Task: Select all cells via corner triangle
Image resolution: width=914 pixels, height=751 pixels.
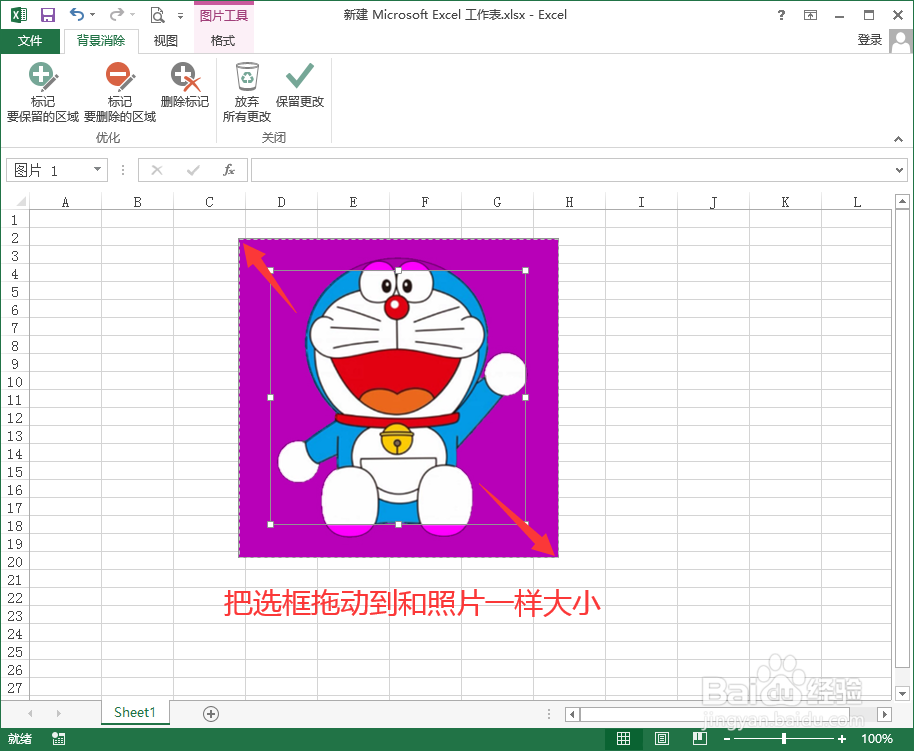Action: click(x=19, y=202)
